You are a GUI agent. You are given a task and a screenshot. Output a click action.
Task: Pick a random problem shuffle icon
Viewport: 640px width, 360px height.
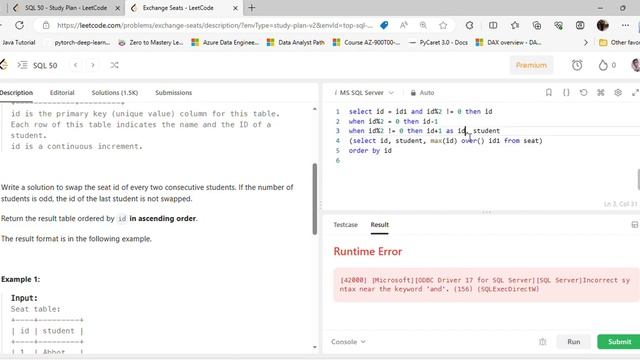pos(114,65)
